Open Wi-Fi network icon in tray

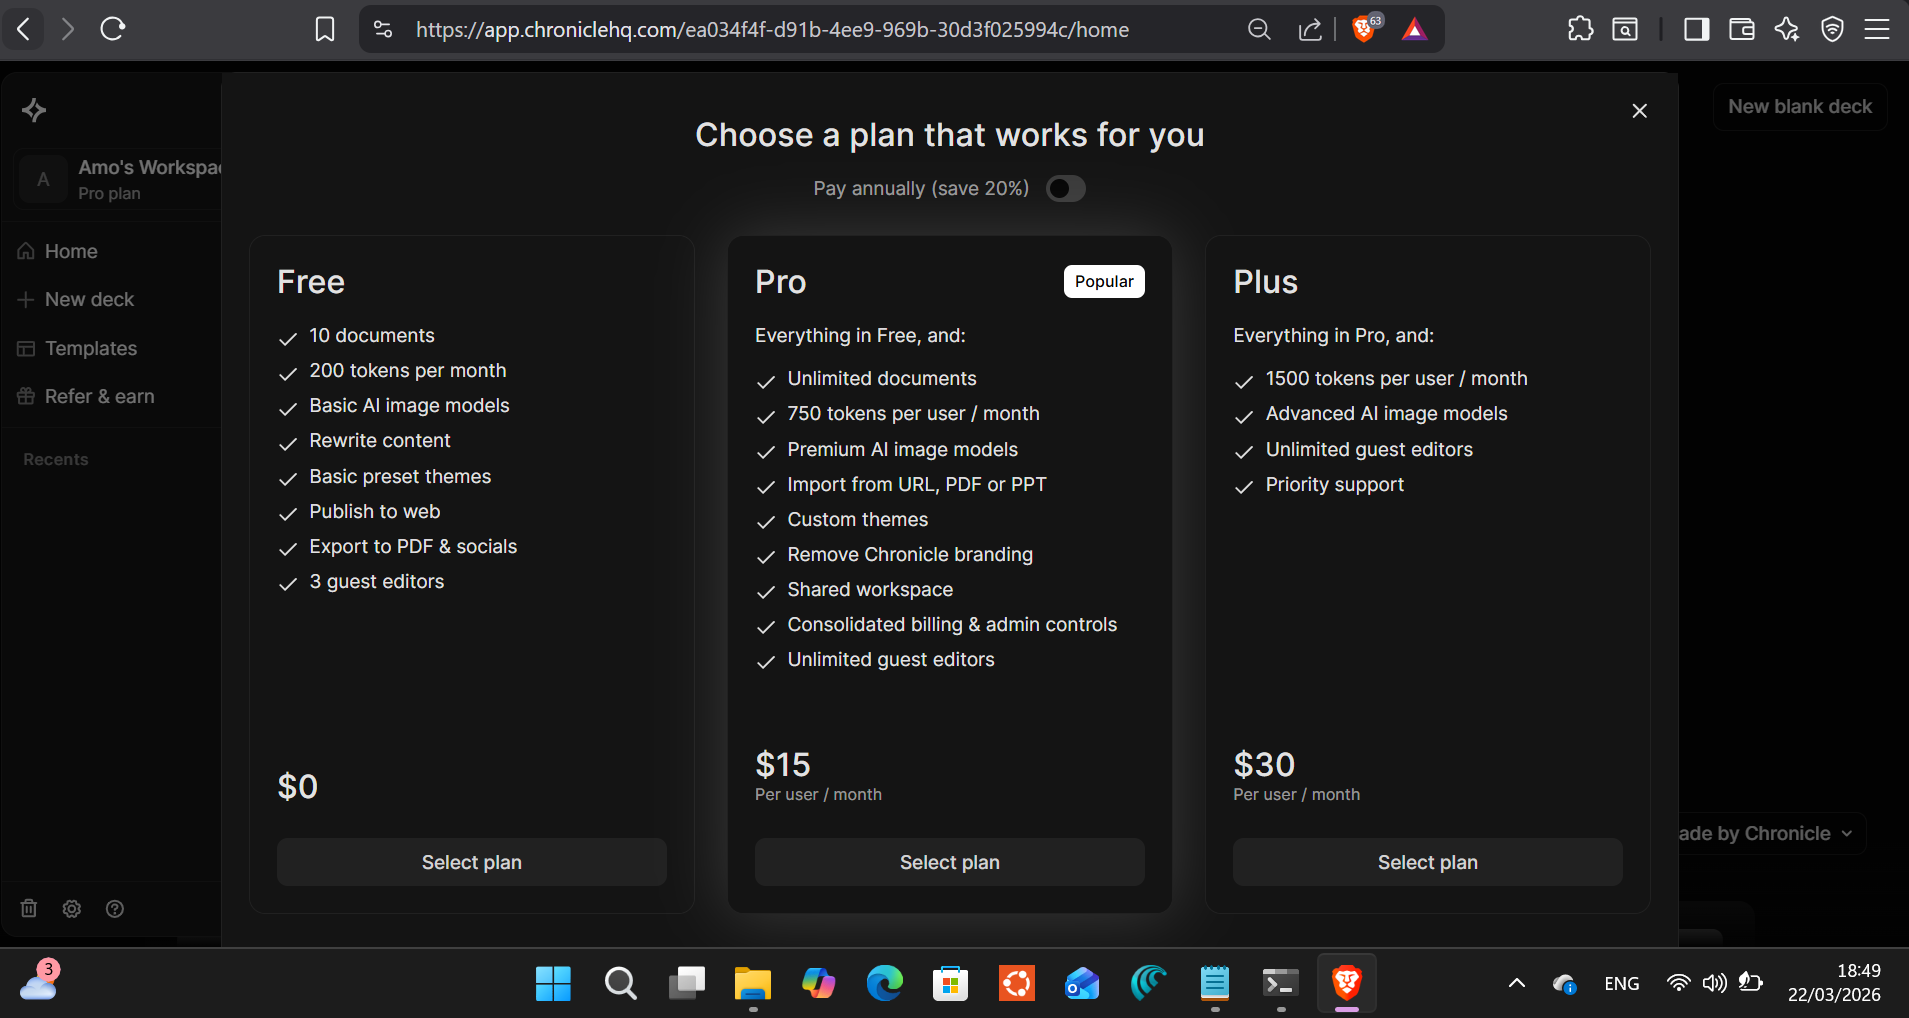(x=1678, y=983)
